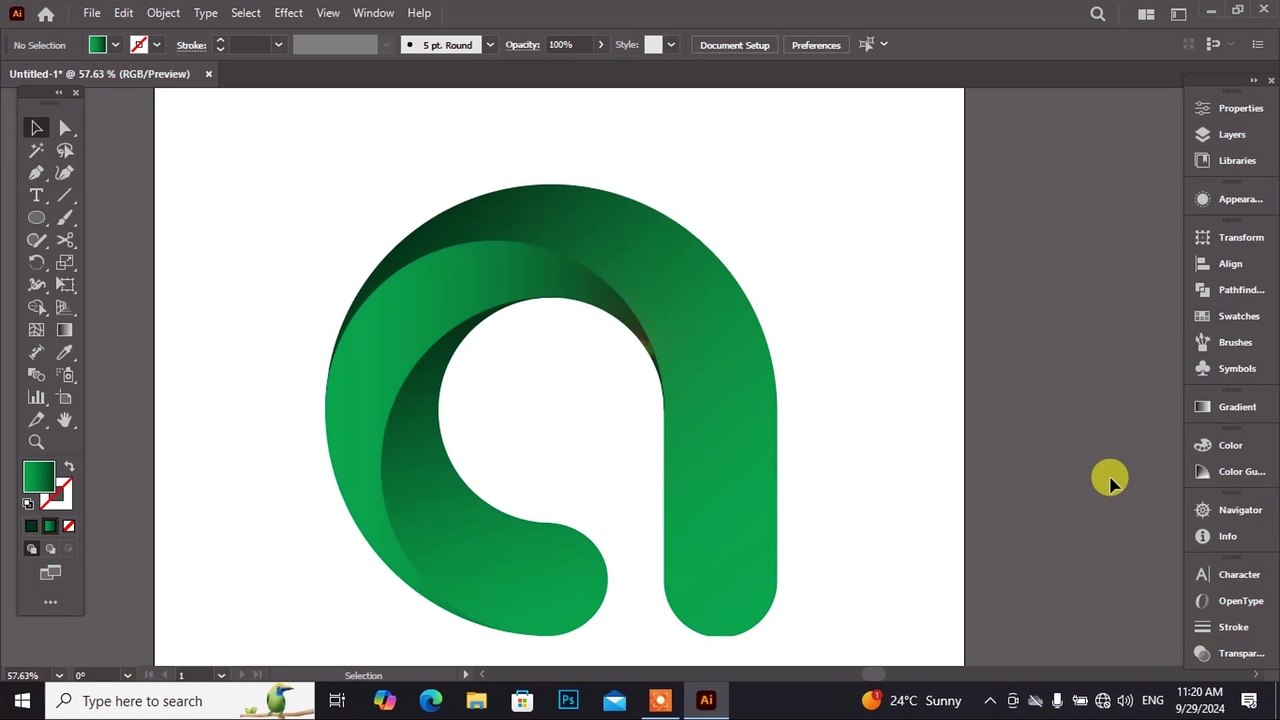Select the Curvature tool
The image size is (1280, 720).
pos(65,173)
